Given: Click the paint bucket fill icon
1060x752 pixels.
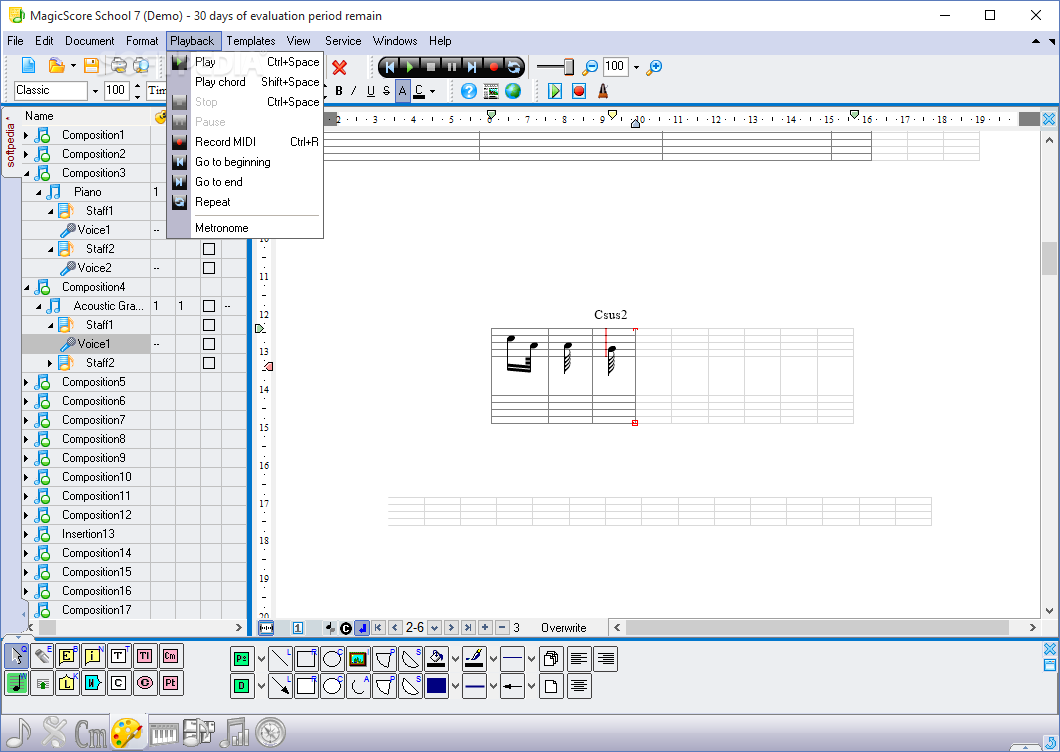Looking at the screenshot, I should (436, 658).
